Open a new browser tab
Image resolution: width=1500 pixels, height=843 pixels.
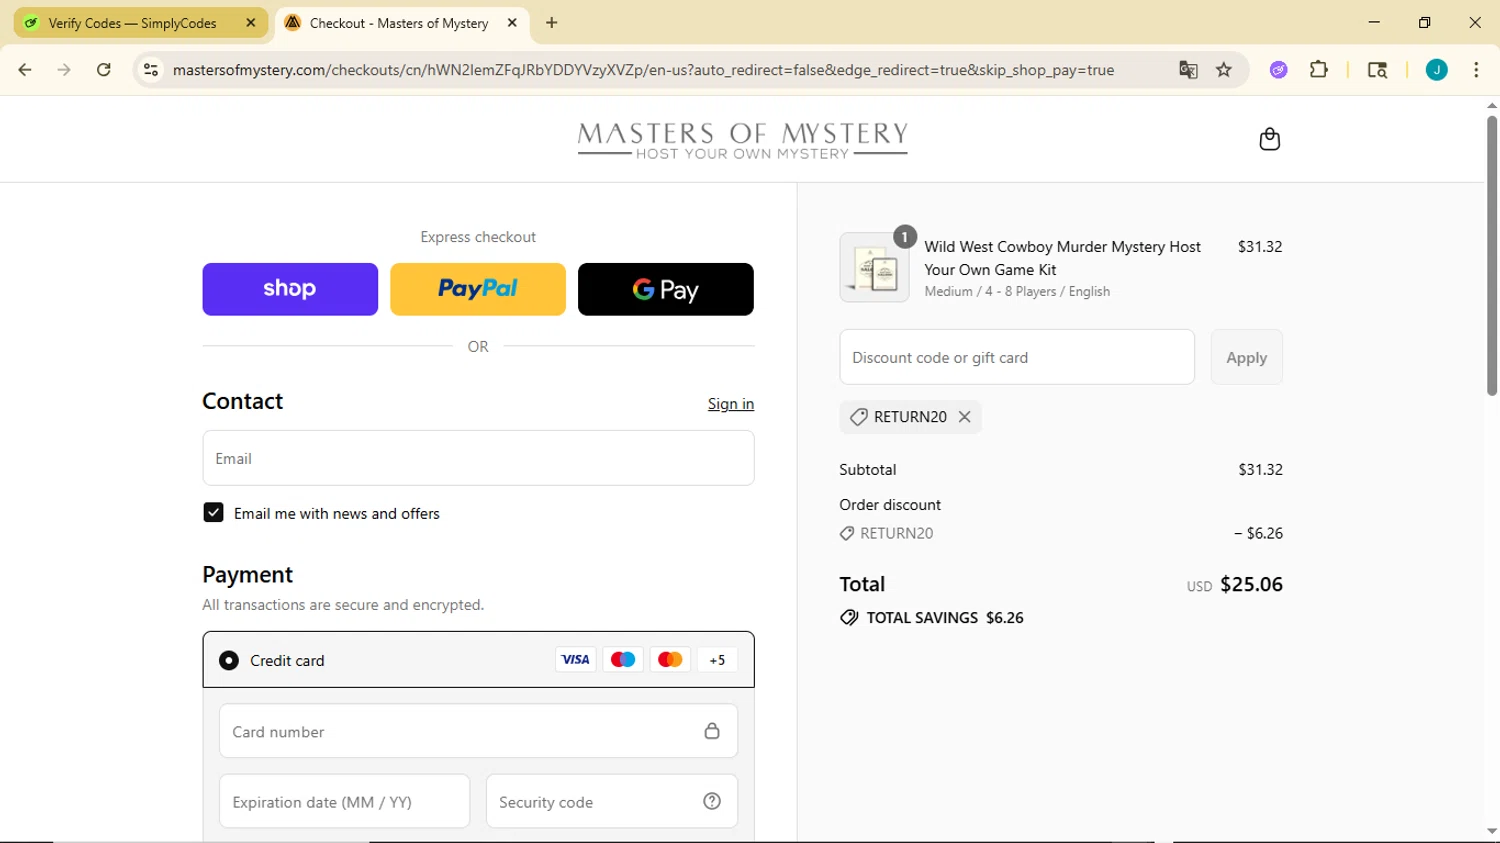coord(552,23)
